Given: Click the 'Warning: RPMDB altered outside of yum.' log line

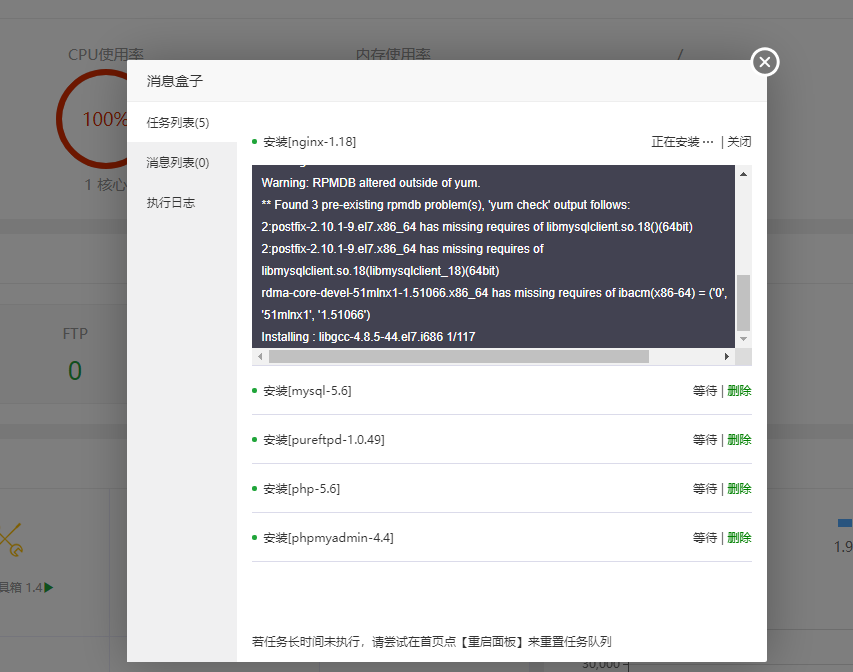Looking at the screenshot, I should point(370,183).
